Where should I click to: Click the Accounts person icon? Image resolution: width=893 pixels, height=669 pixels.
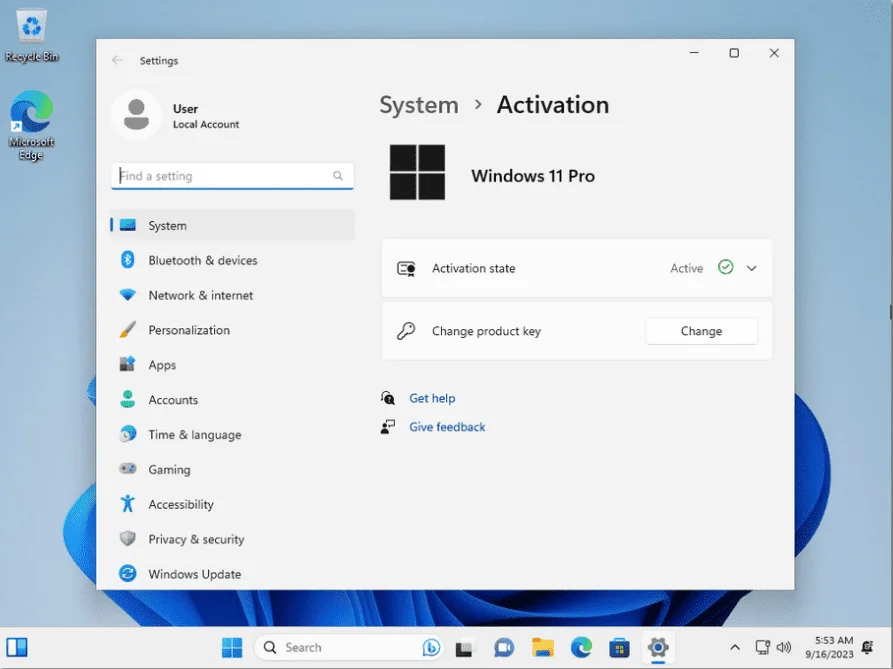pyautogui.click(x=128, y=399)
